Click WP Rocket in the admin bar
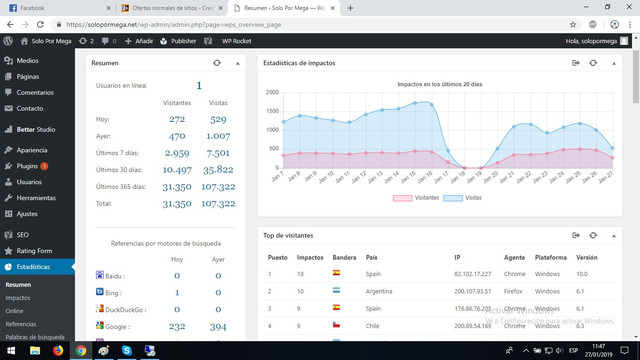Screen dimensions: 640x360 click(x=236, y=41)
